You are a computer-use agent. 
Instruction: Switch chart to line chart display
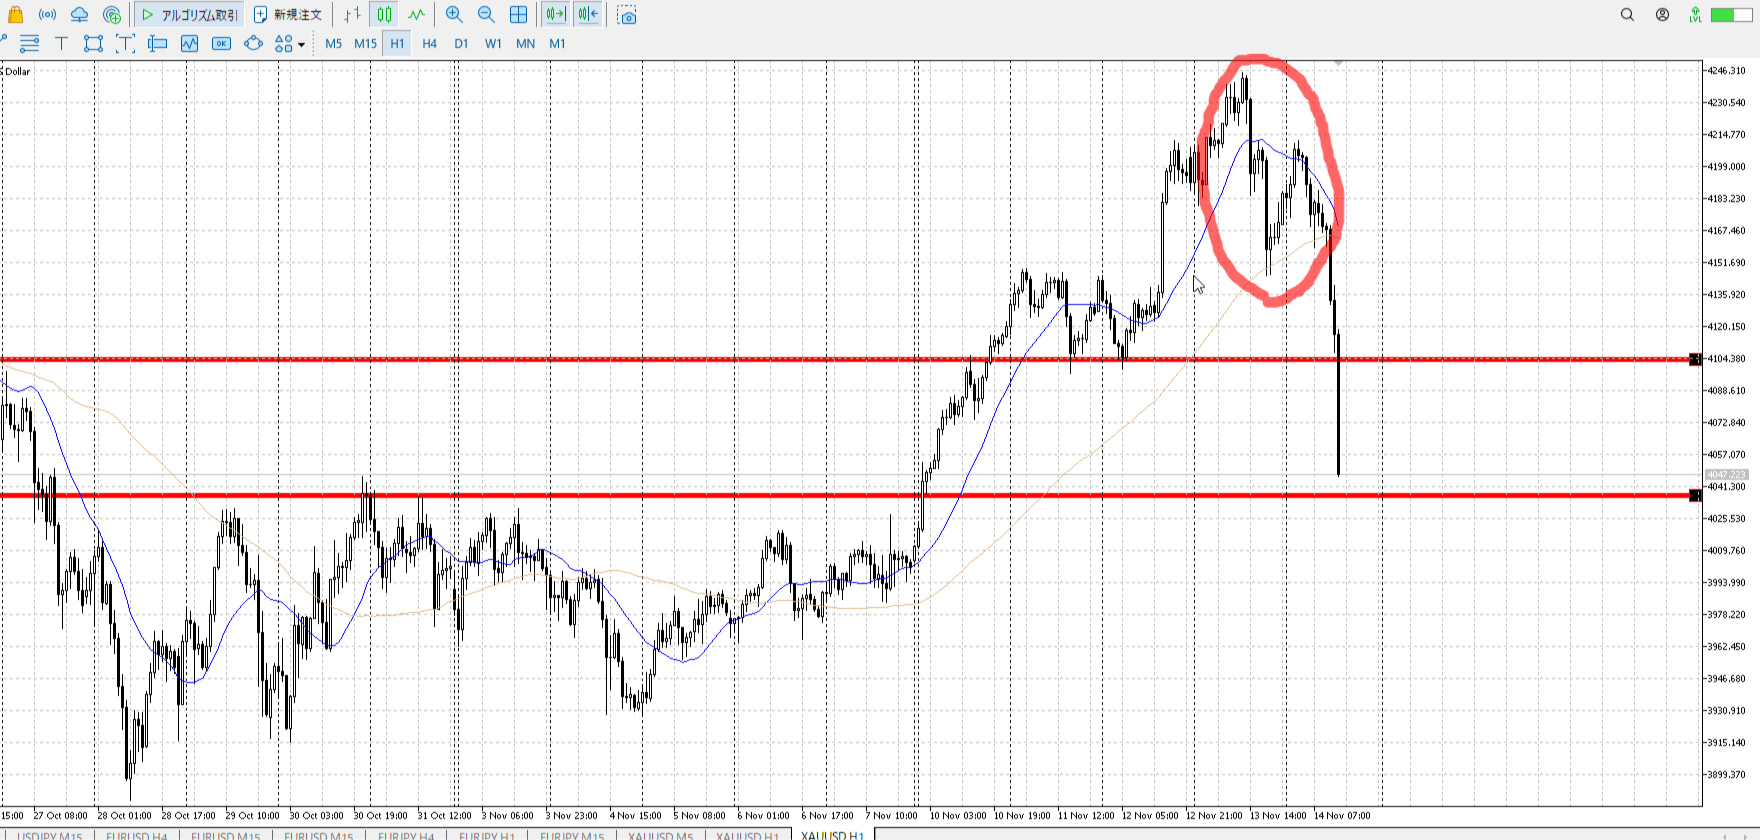416,15
